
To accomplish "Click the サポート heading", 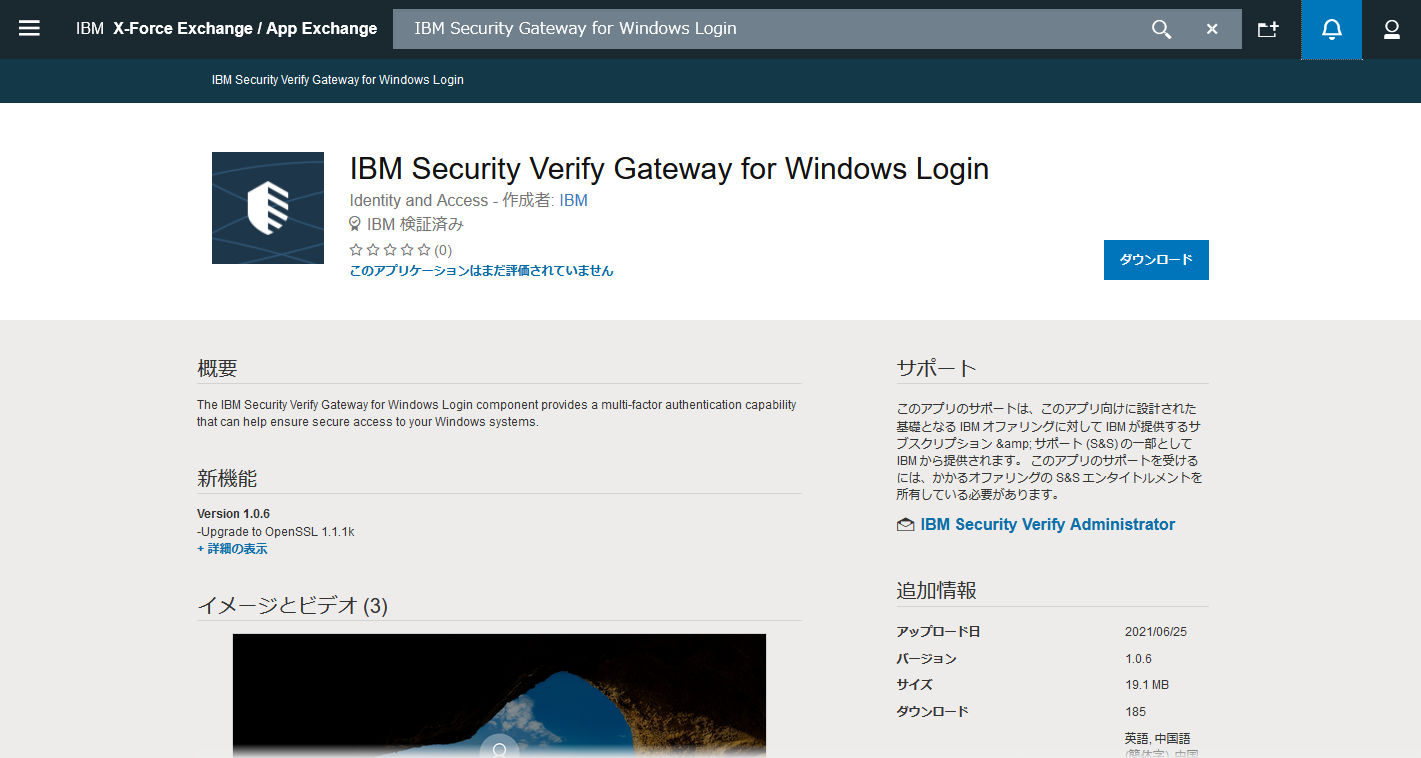I will pos(937,368).
